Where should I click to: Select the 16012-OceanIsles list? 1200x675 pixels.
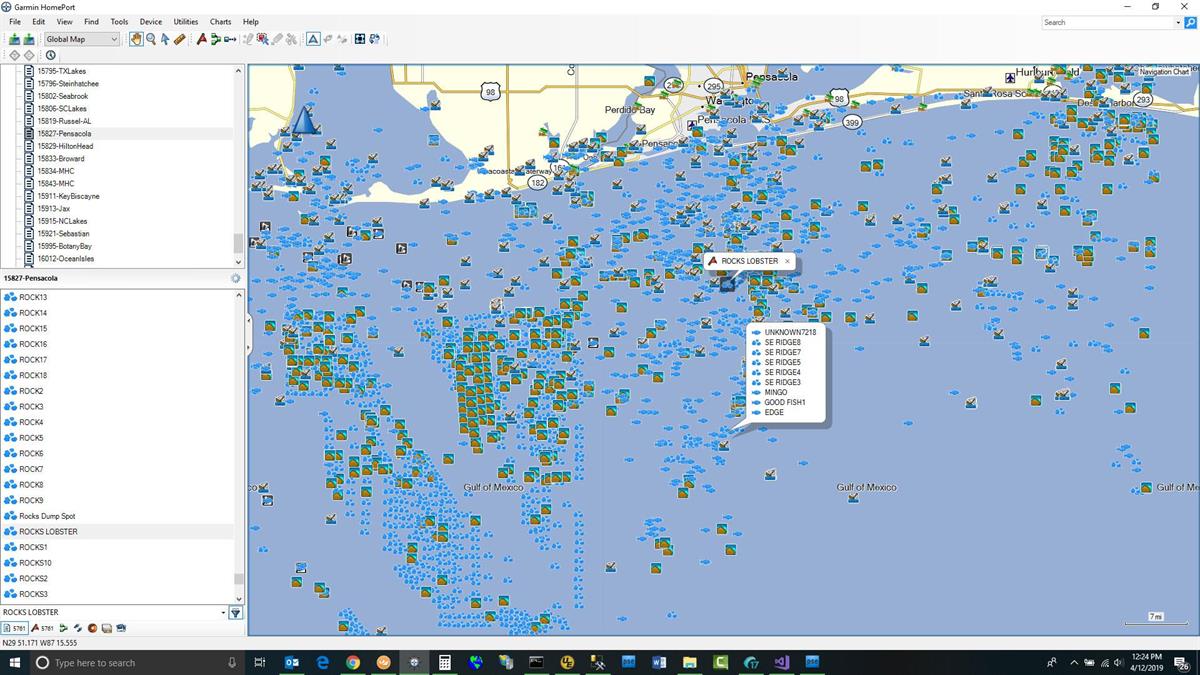tap(66, 258)
